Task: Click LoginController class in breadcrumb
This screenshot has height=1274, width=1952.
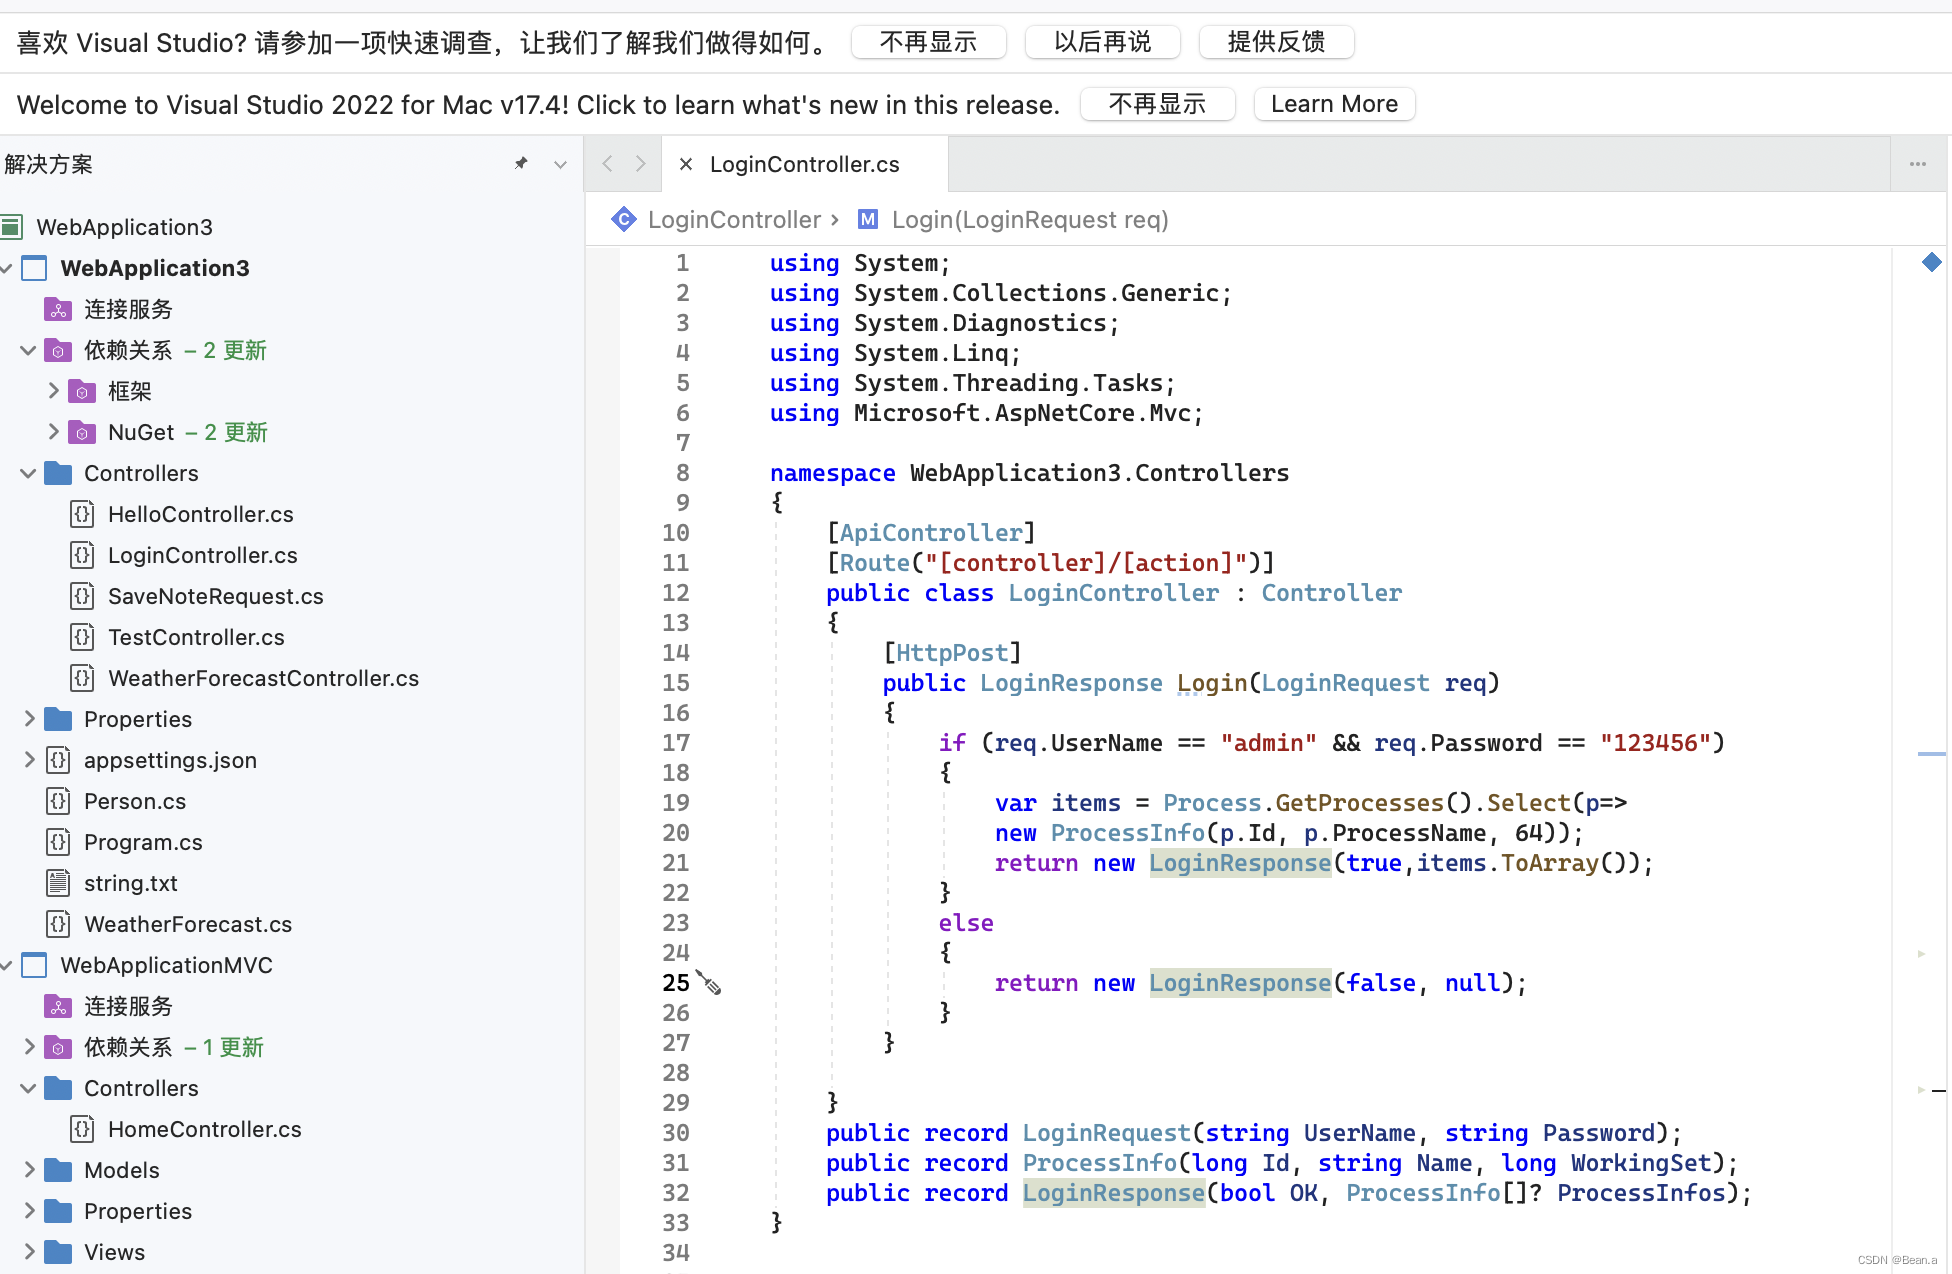Action: click(733, 220)
